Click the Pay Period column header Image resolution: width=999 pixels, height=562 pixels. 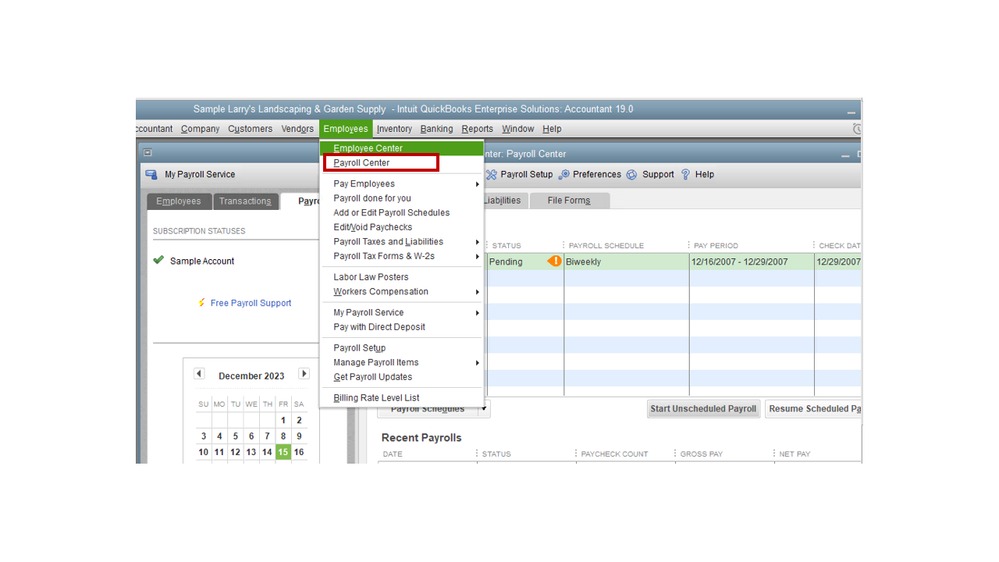point(716,245)
